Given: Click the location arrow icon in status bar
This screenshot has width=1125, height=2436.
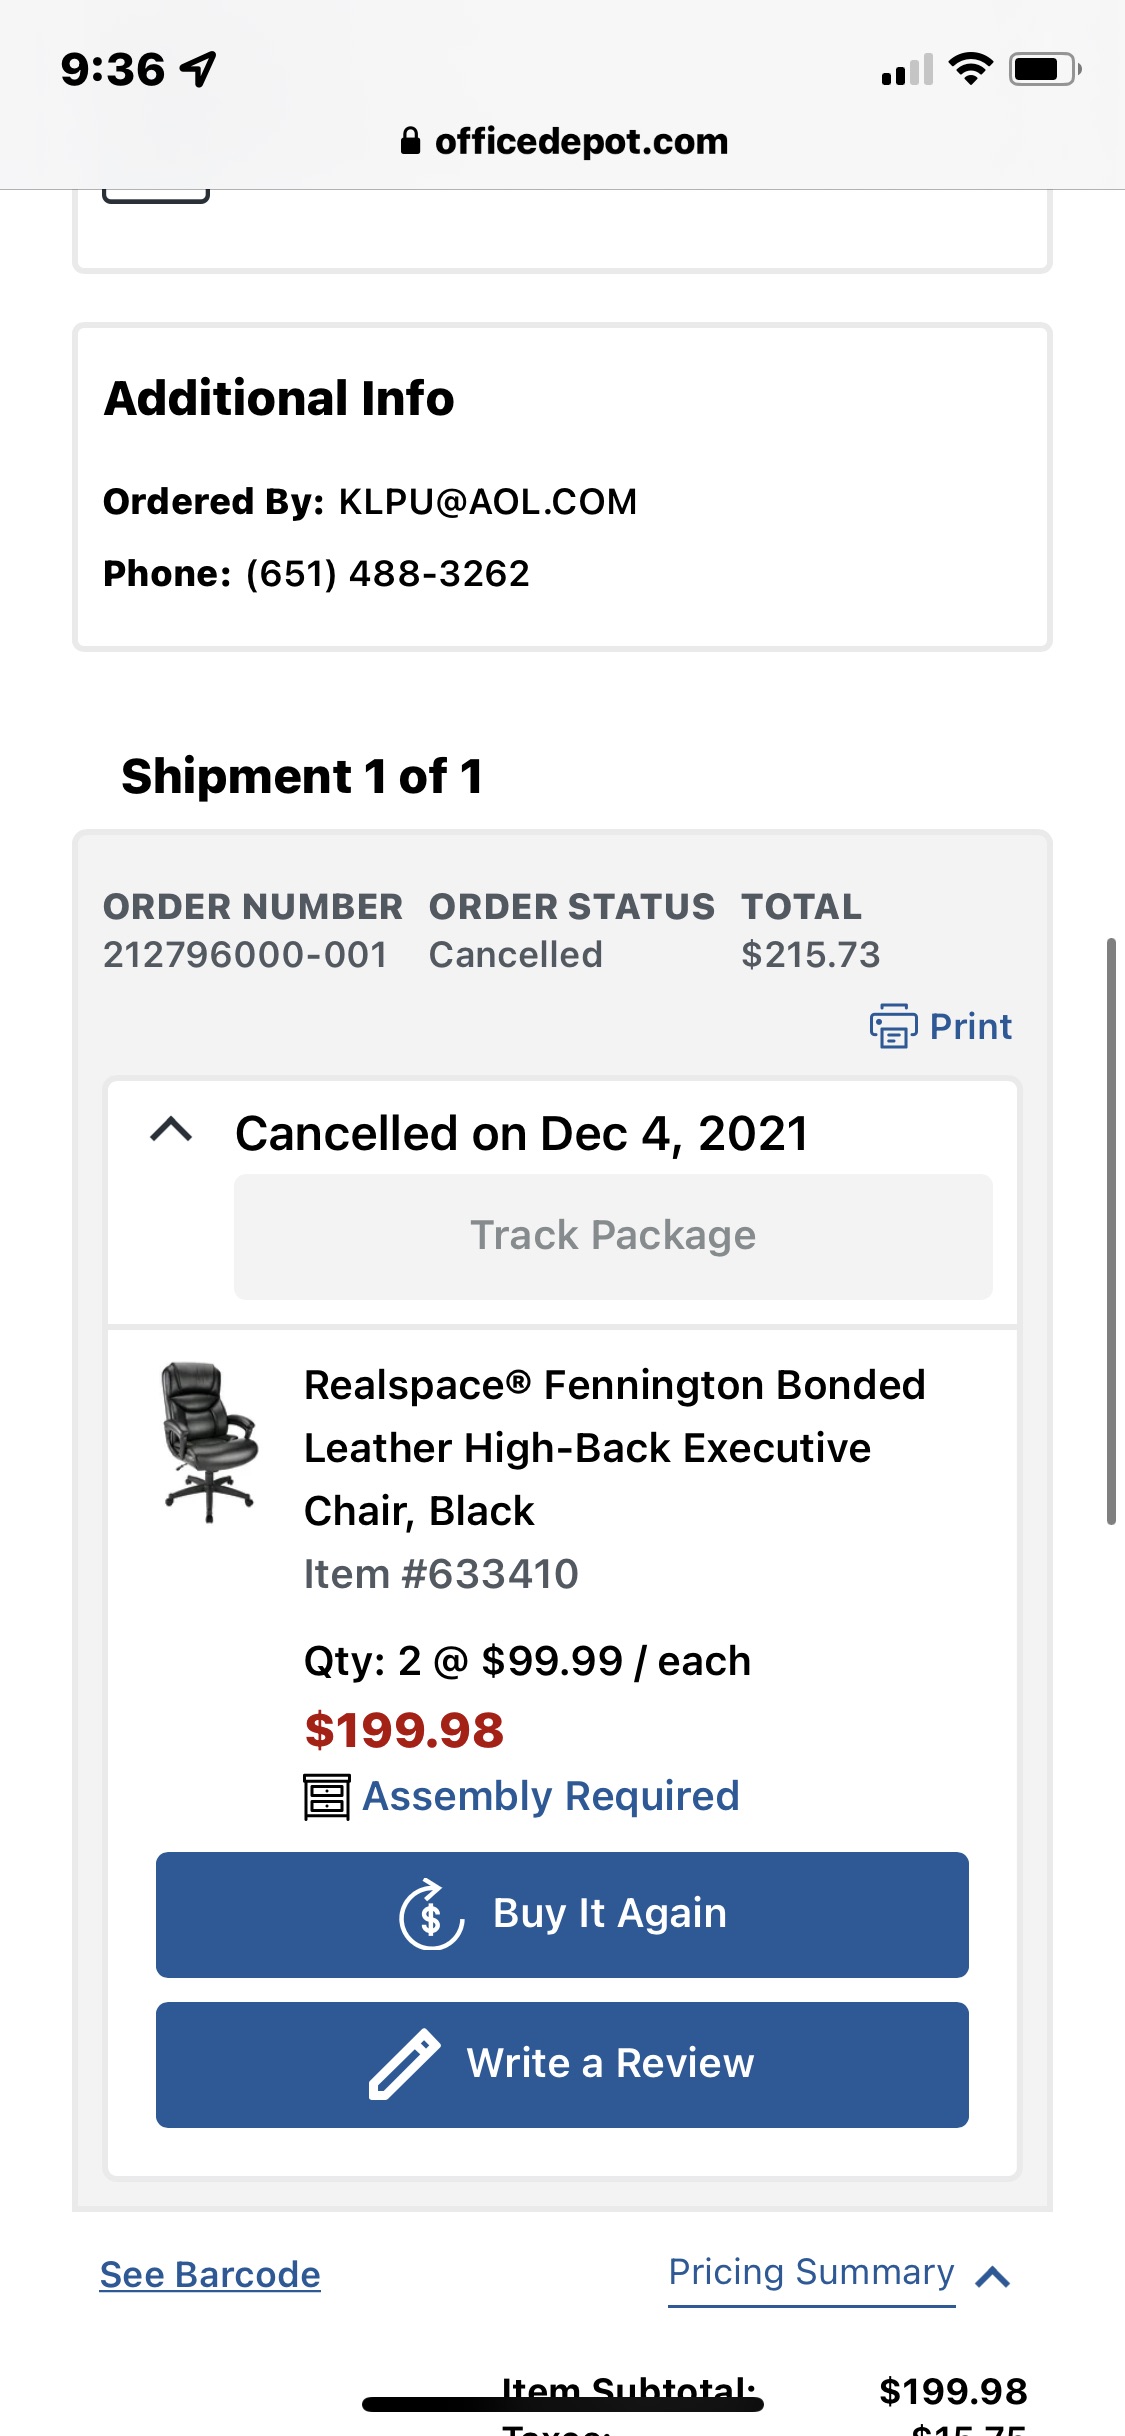Looking at the screenshot, I should (x=198, y=66).
